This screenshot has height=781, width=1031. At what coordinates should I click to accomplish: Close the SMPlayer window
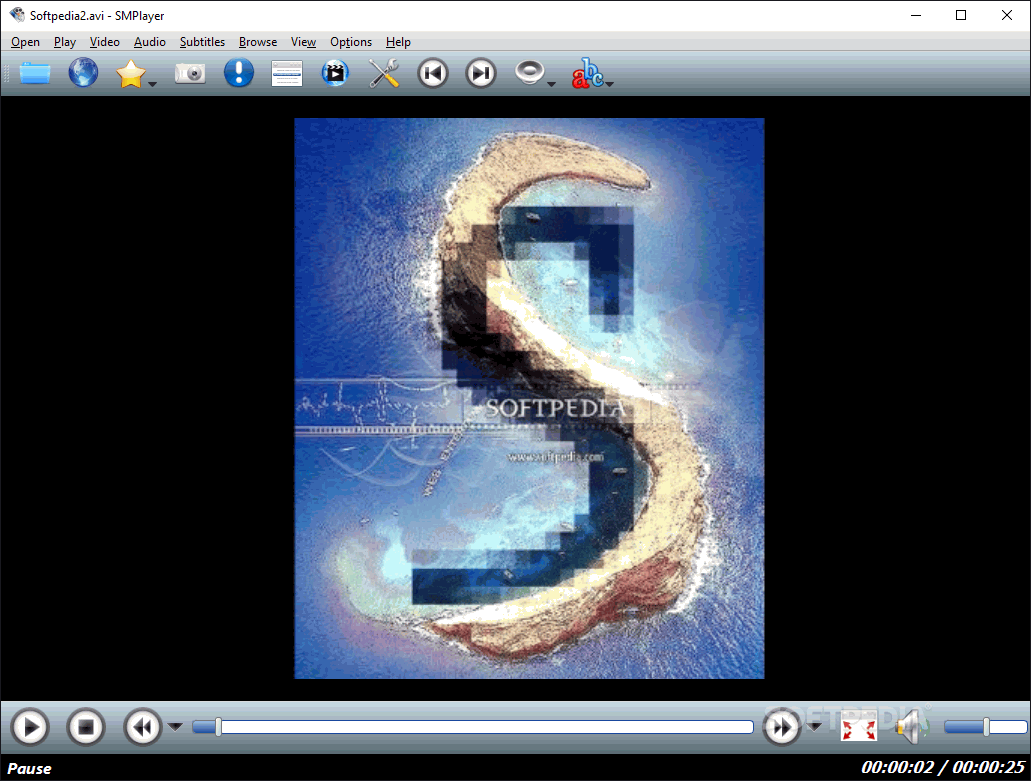click(x=1007, y=15)
